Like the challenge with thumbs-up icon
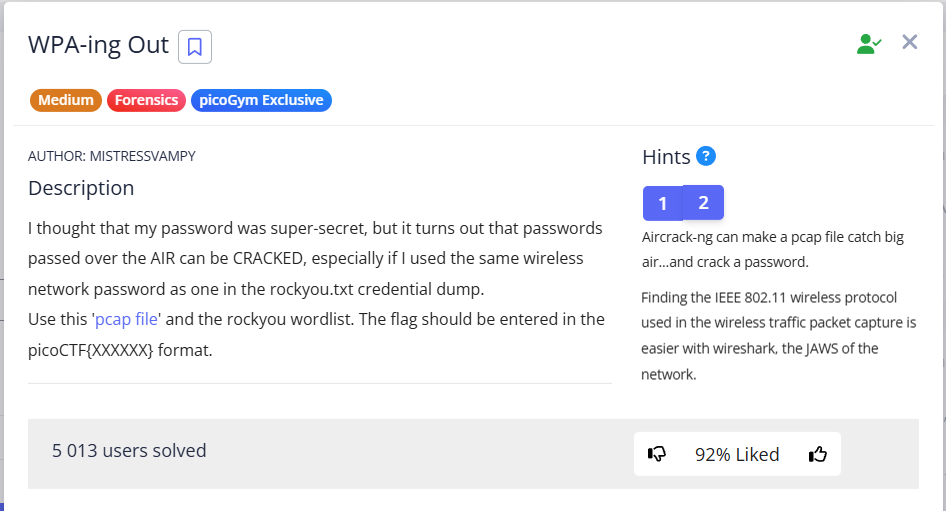The image size is (946, 511). point(818,454)
